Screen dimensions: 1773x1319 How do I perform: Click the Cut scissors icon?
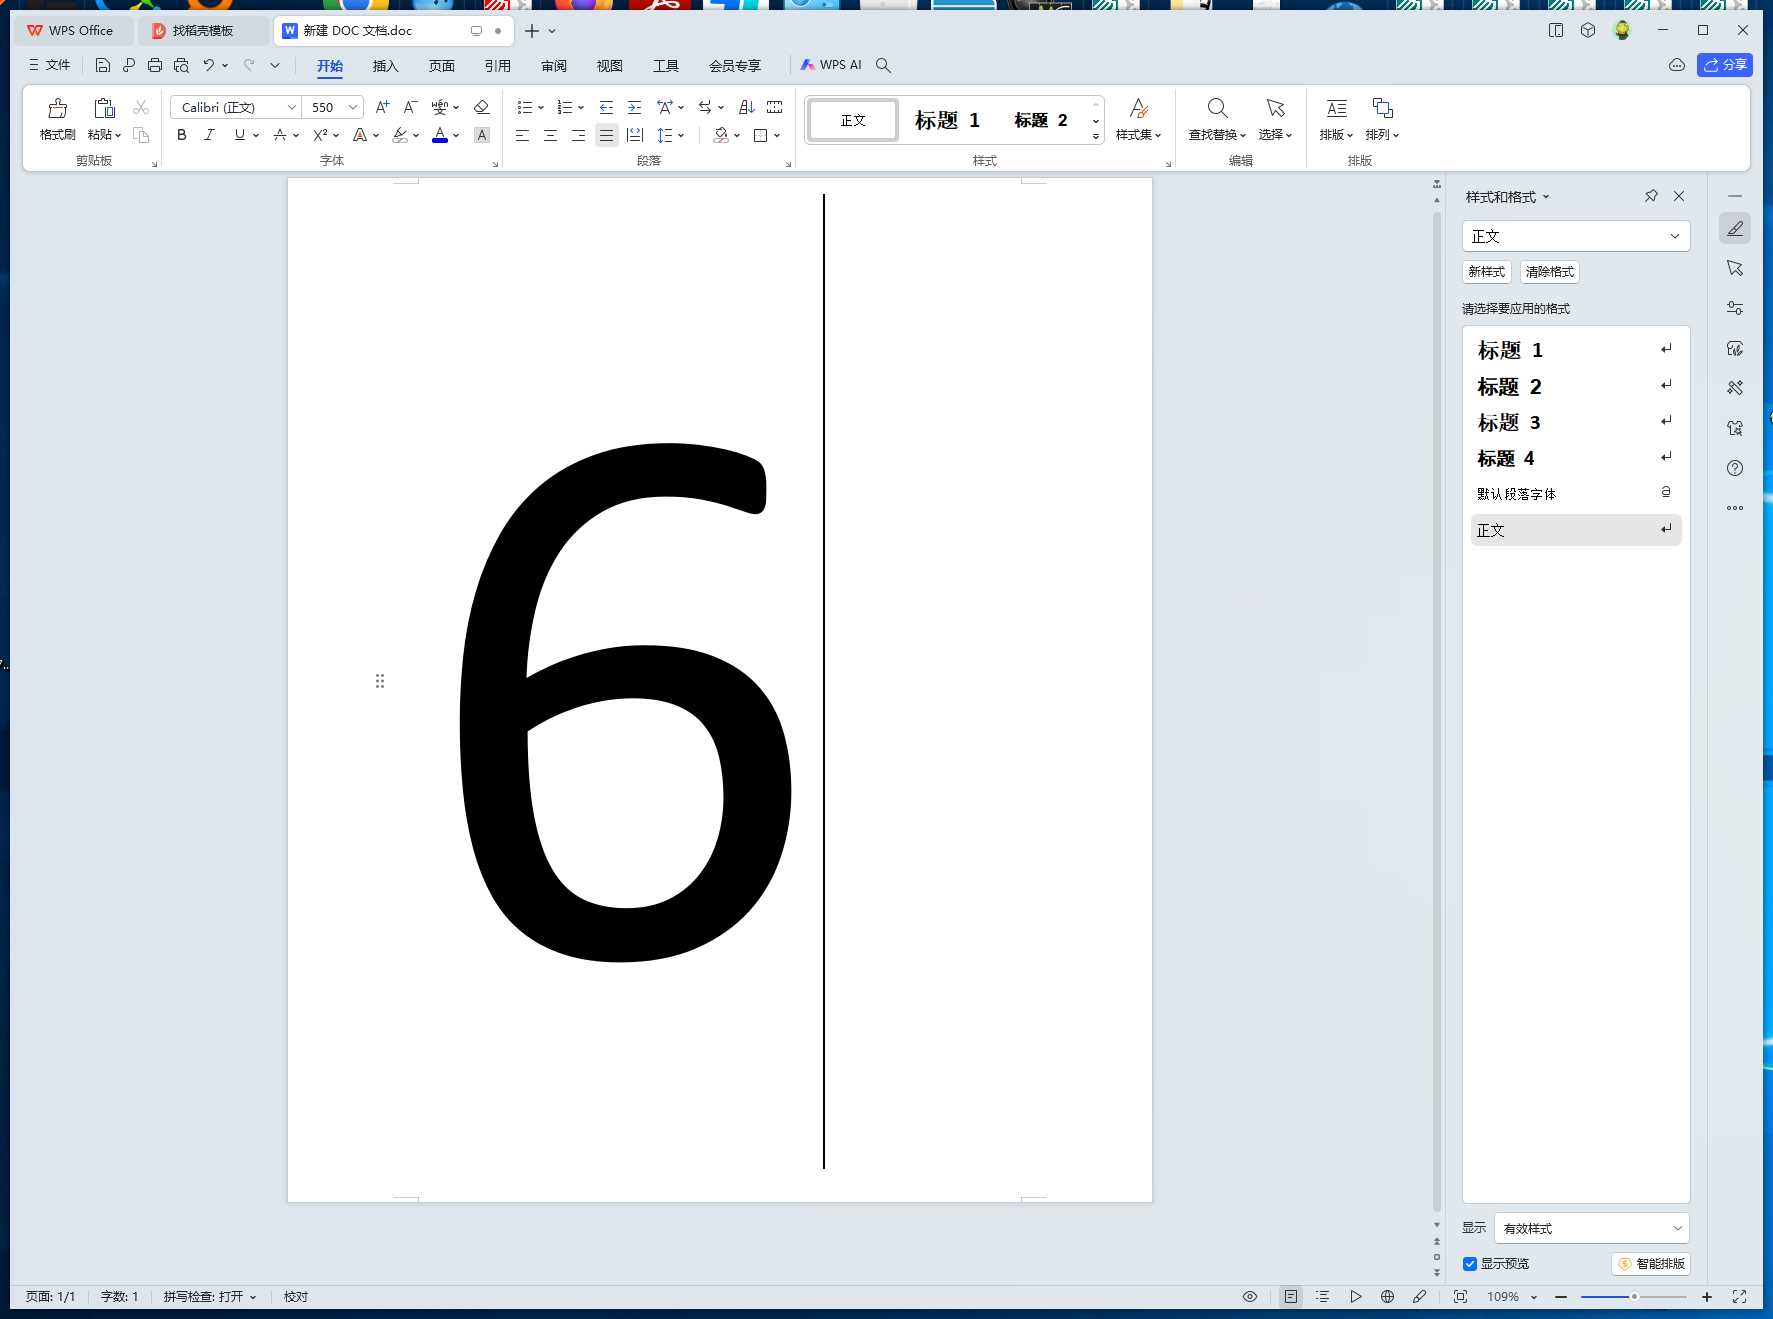pos(141,107)
